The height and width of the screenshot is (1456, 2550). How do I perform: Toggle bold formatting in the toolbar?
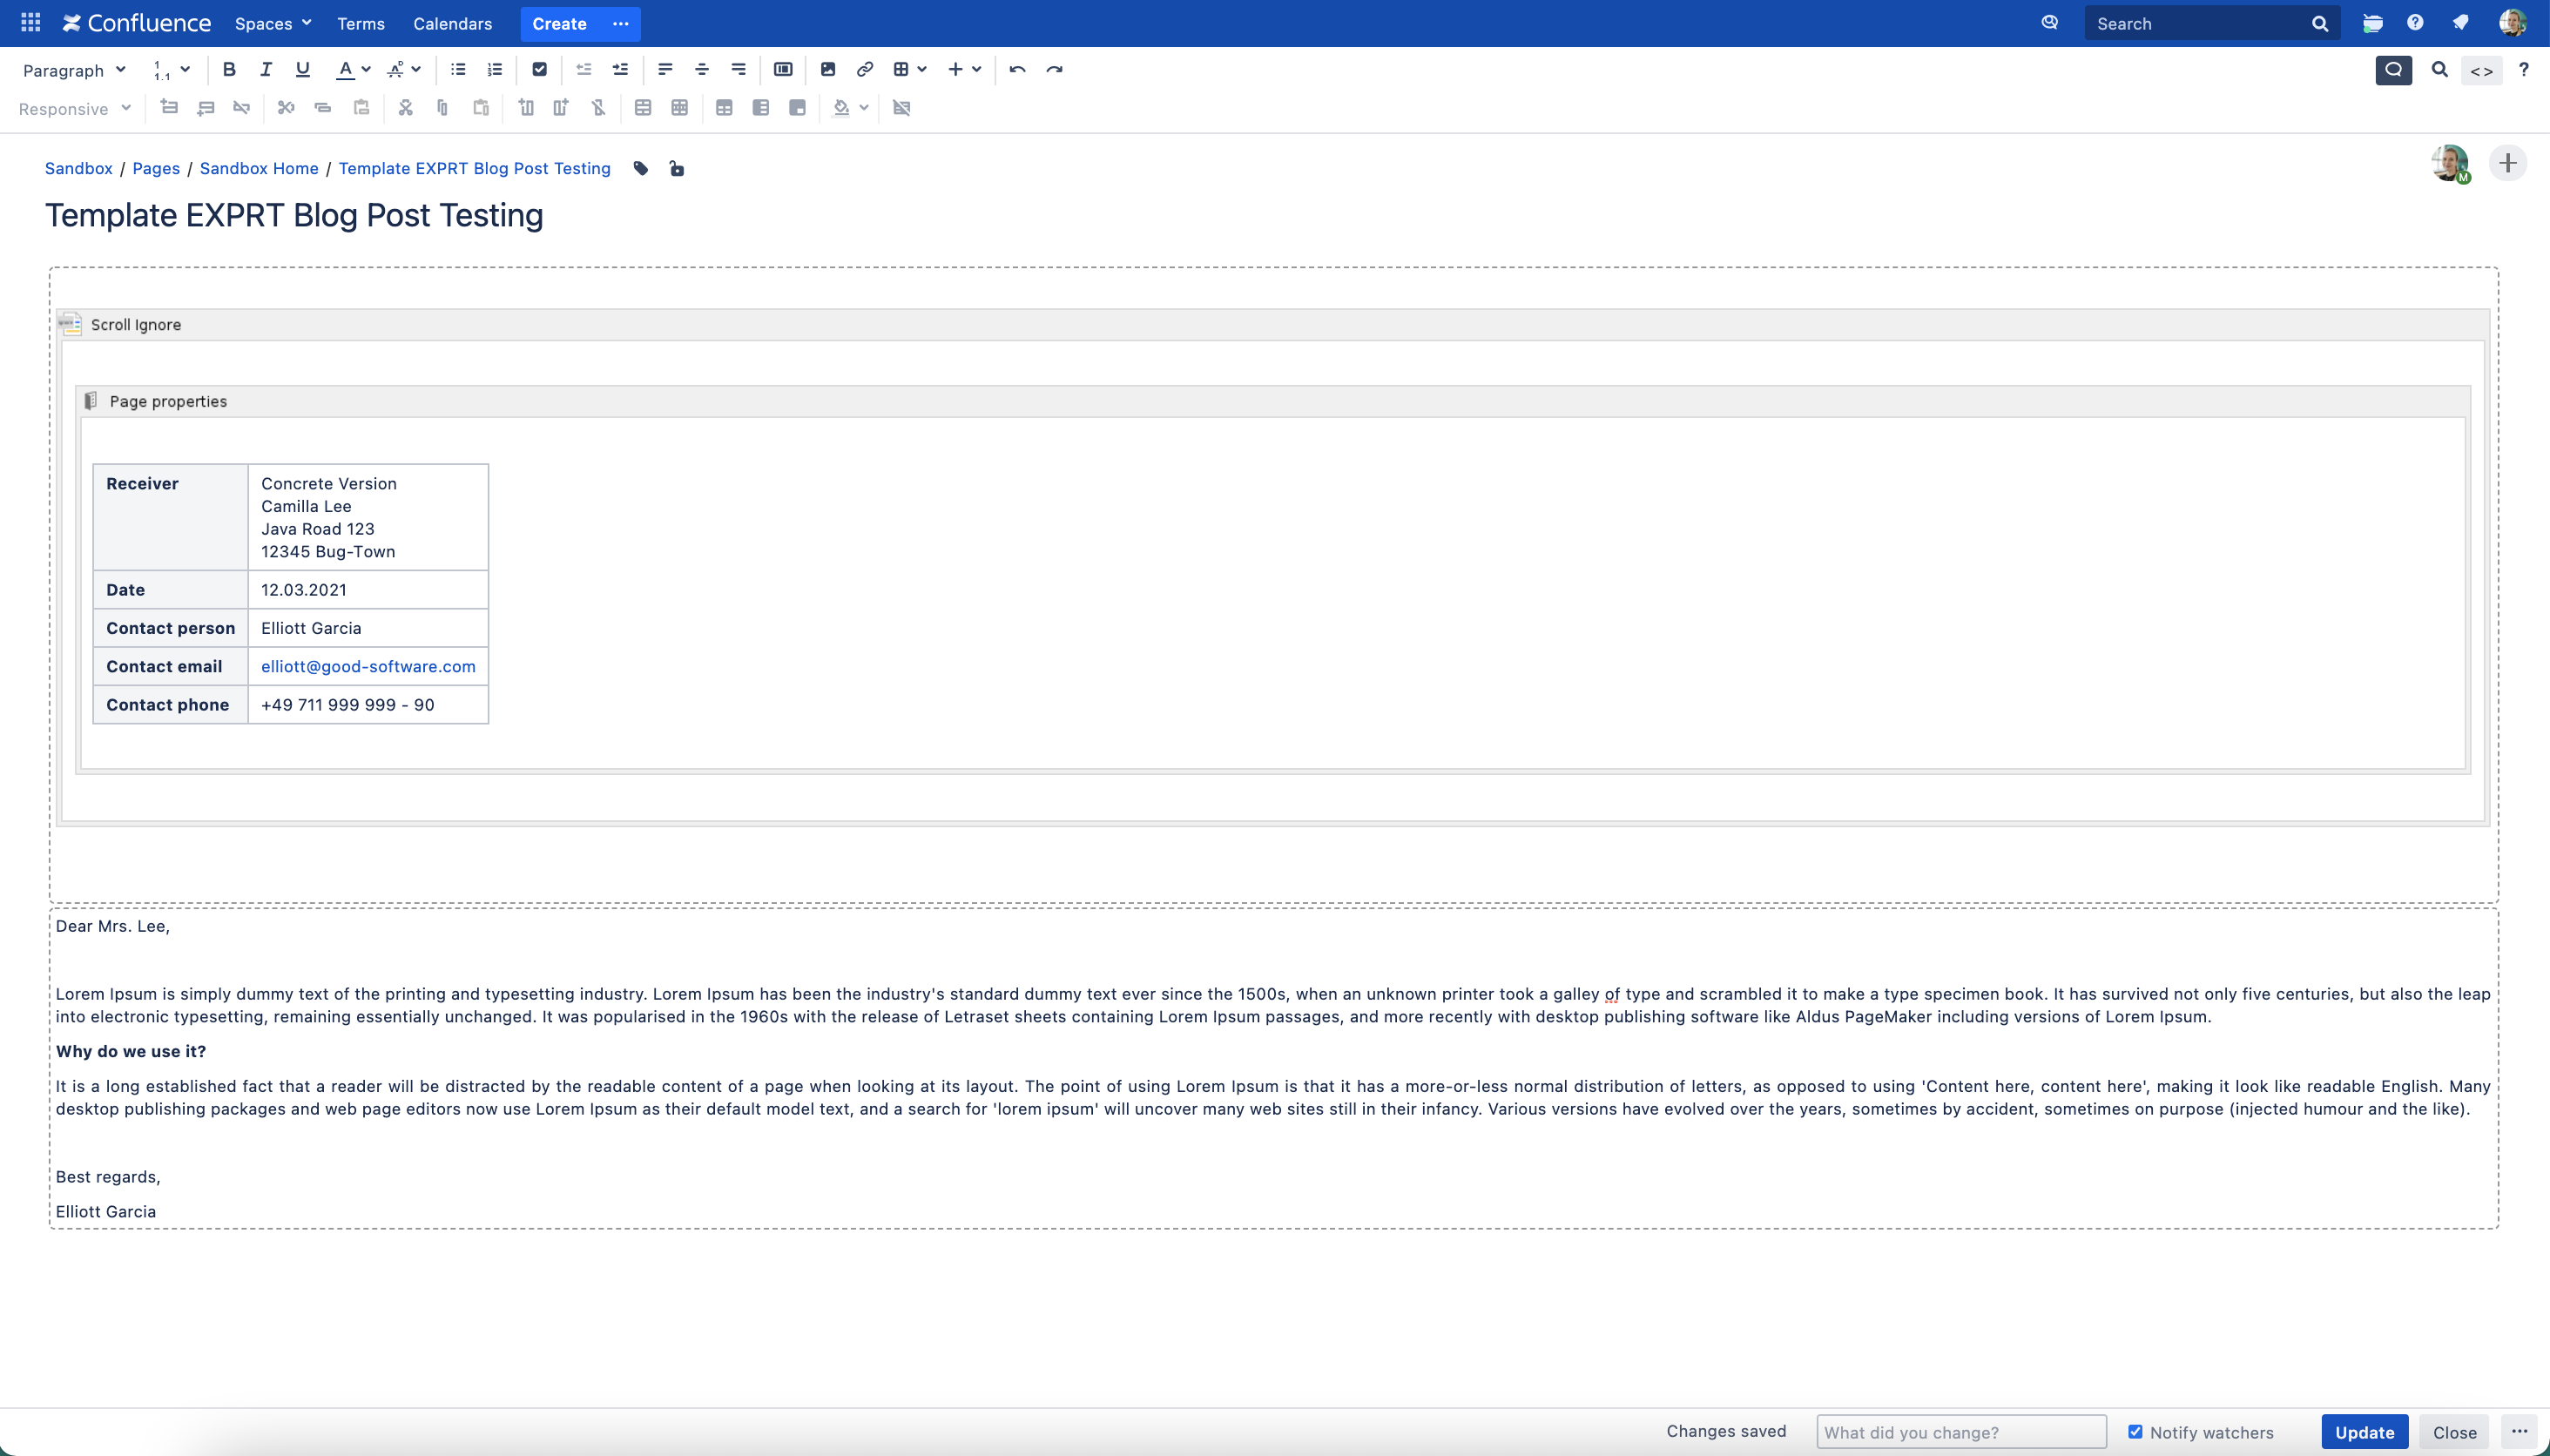coord(229,69)
